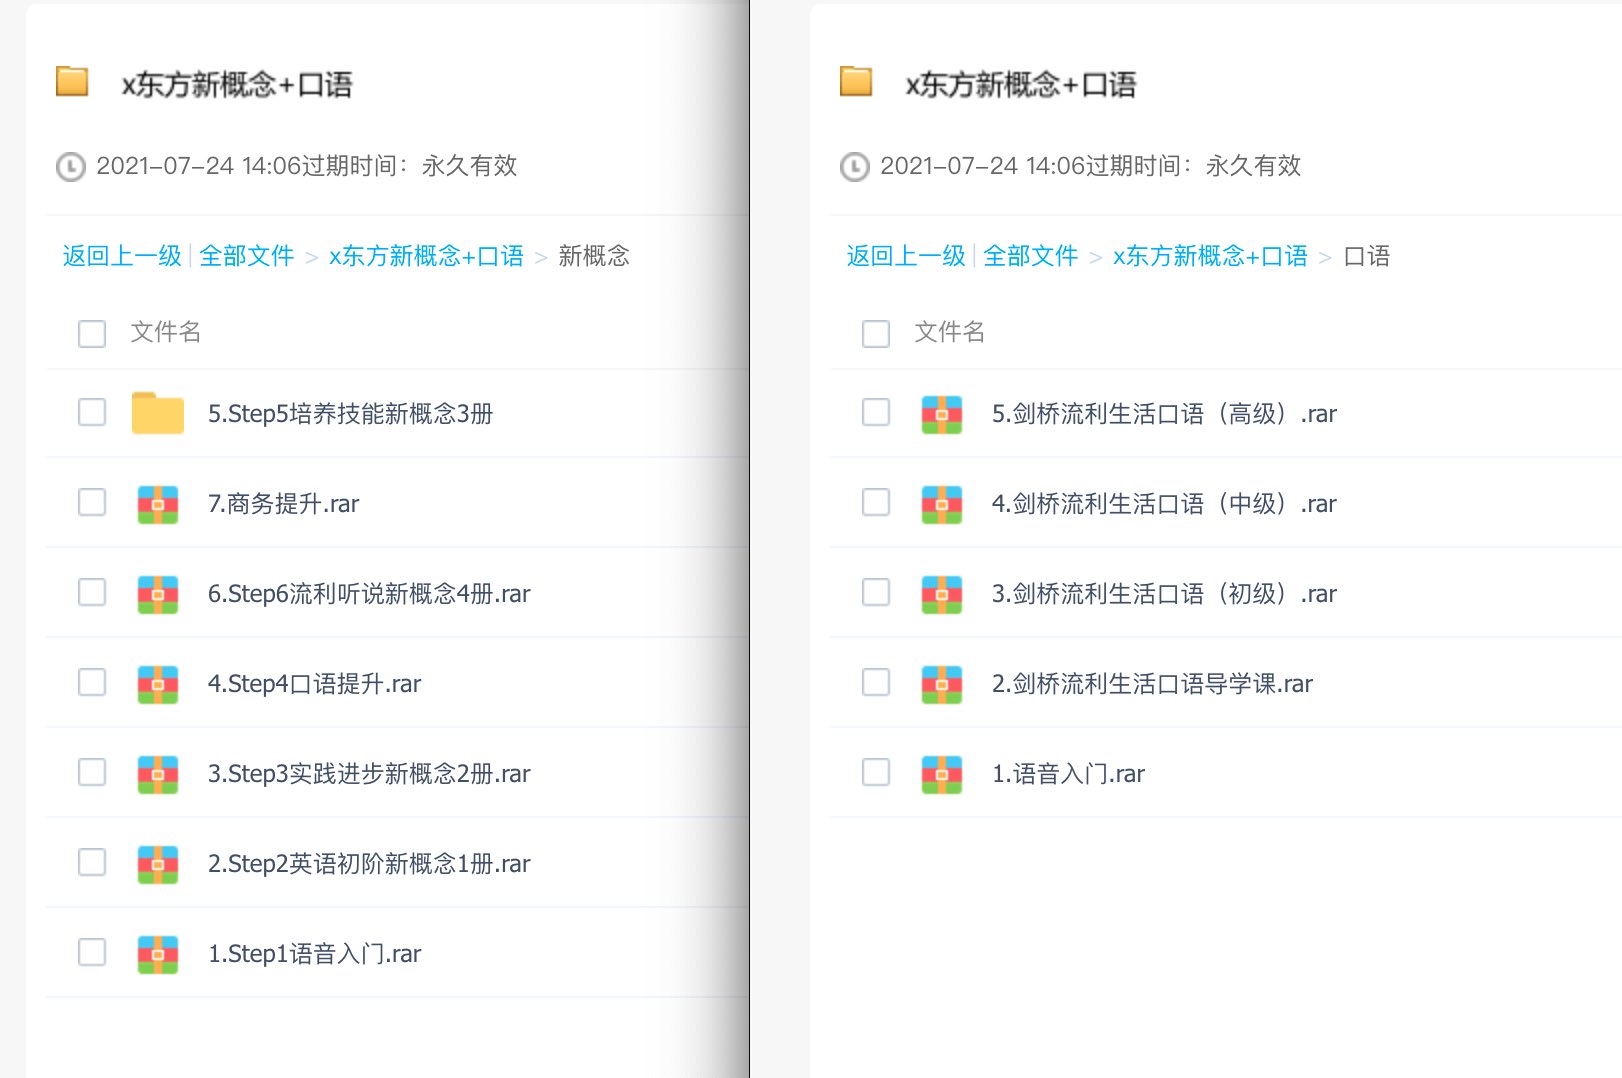
Task: Click archive icon of 5.剑桥流利生活口语（高级）.rar
Action: click(942, 414)
